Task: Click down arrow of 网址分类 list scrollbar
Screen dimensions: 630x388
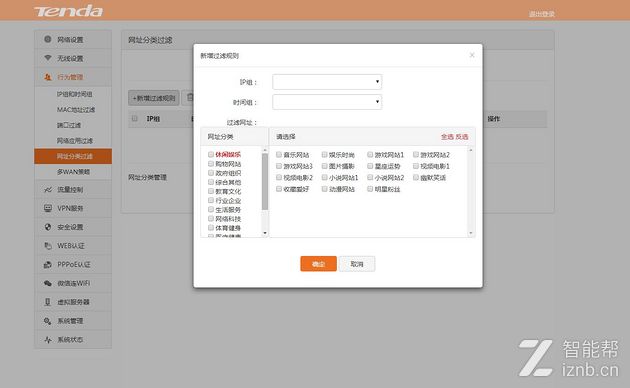Action: click(x=265, y=233)
